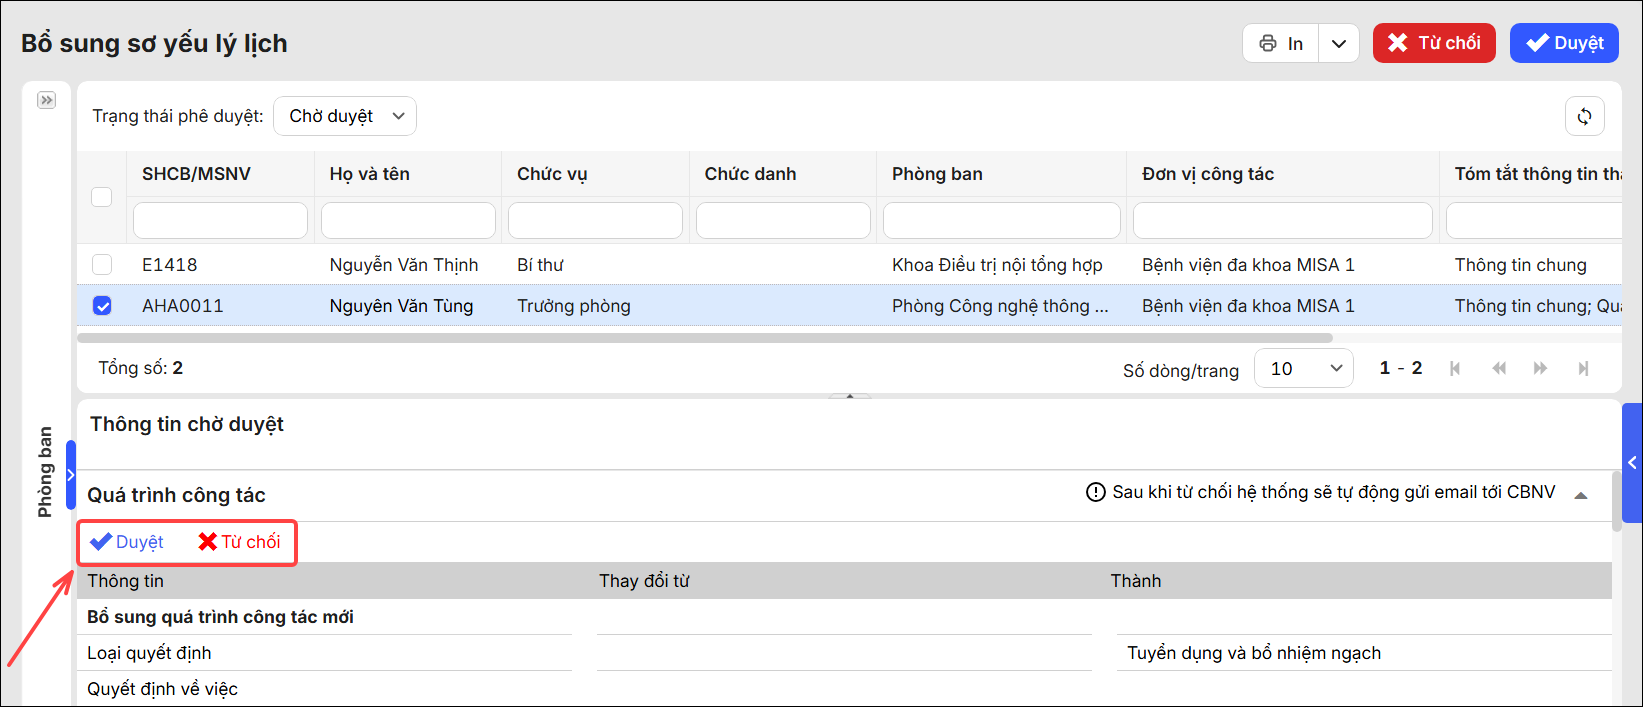The image size is (1643, 707).
Task: Expand the Phòng ban side panel handle
Action: tap(71, 475)
